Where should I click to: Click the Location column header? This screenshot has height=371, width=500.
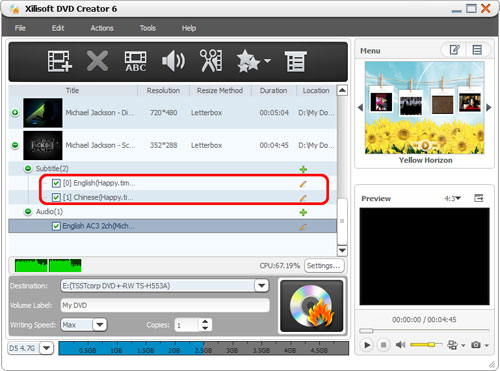(316, 90)
